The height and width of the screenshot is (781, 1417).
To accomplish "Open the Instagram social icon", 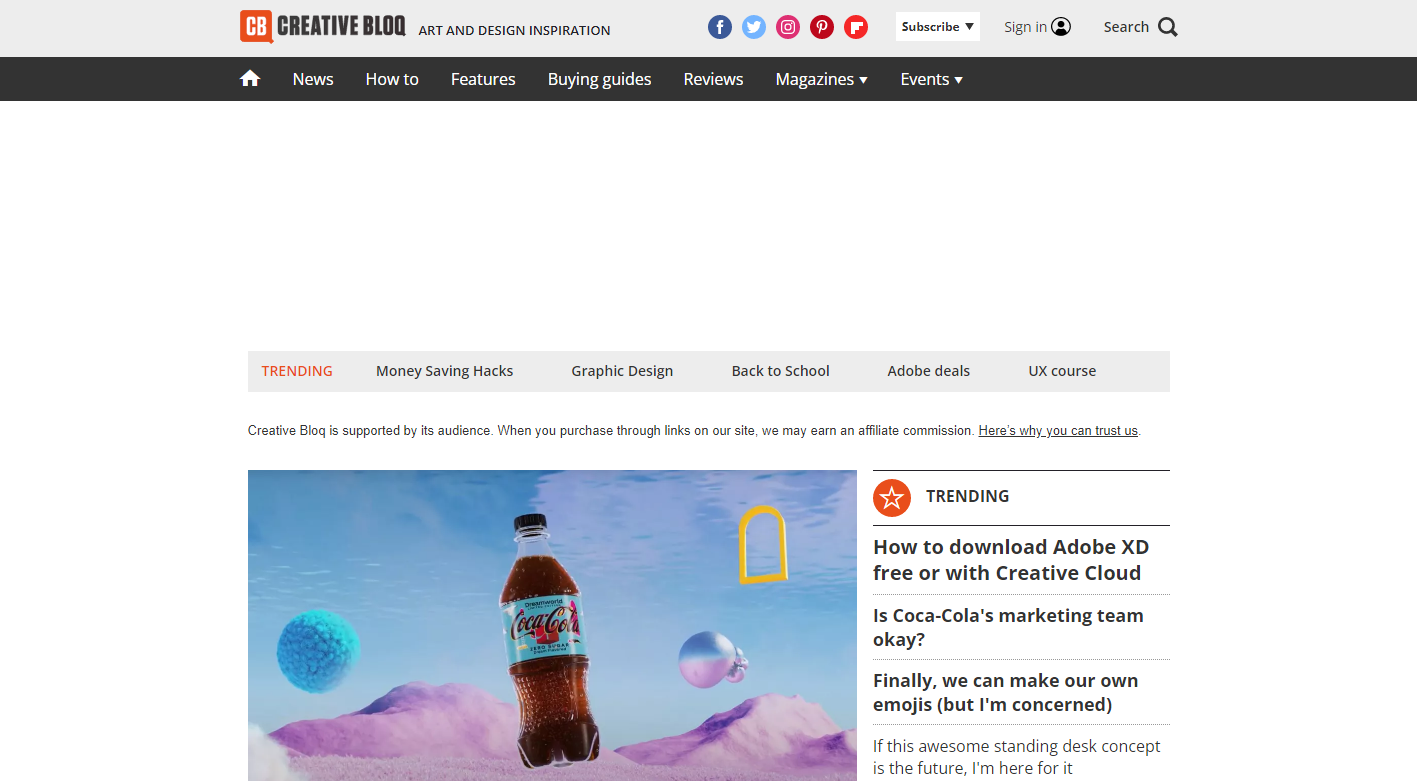I will click(x=788, y=27).
